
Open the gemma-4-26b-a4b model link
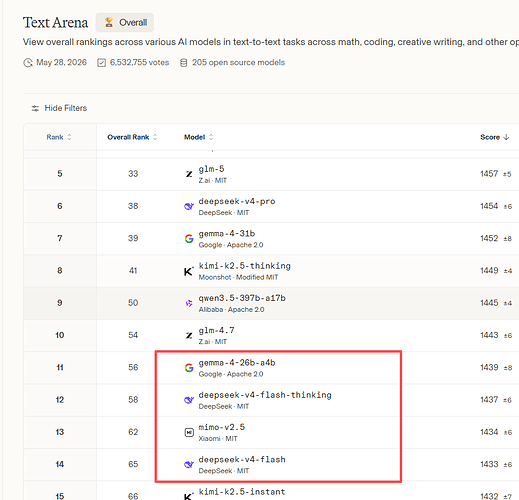237,363
